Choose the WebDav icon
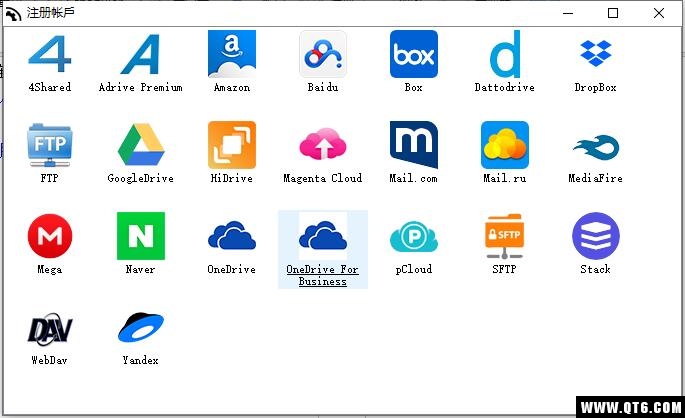 (x=50, y=328)
